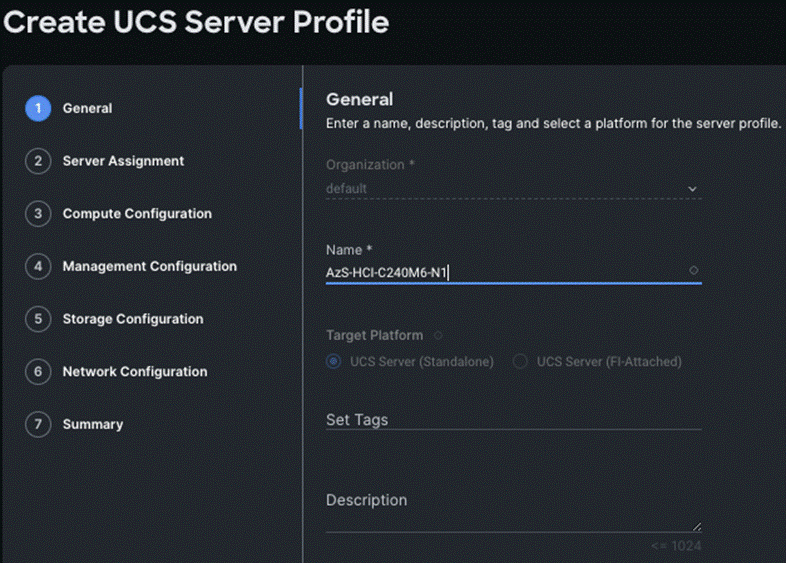Open the default Organization combo box
The image size is (786, 563).
coord(514,189)
